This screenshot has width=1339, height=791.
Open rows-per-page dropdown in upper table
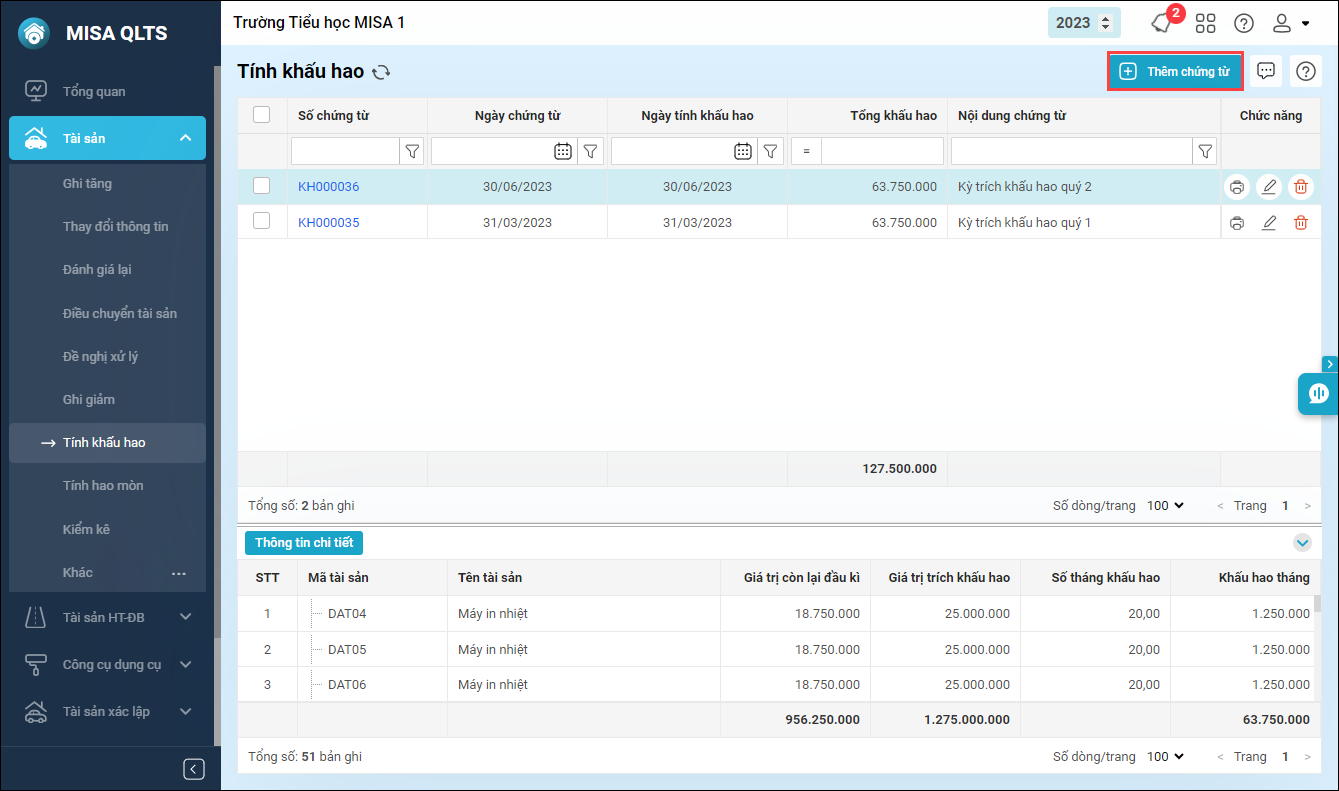[x=1165, y=506]
